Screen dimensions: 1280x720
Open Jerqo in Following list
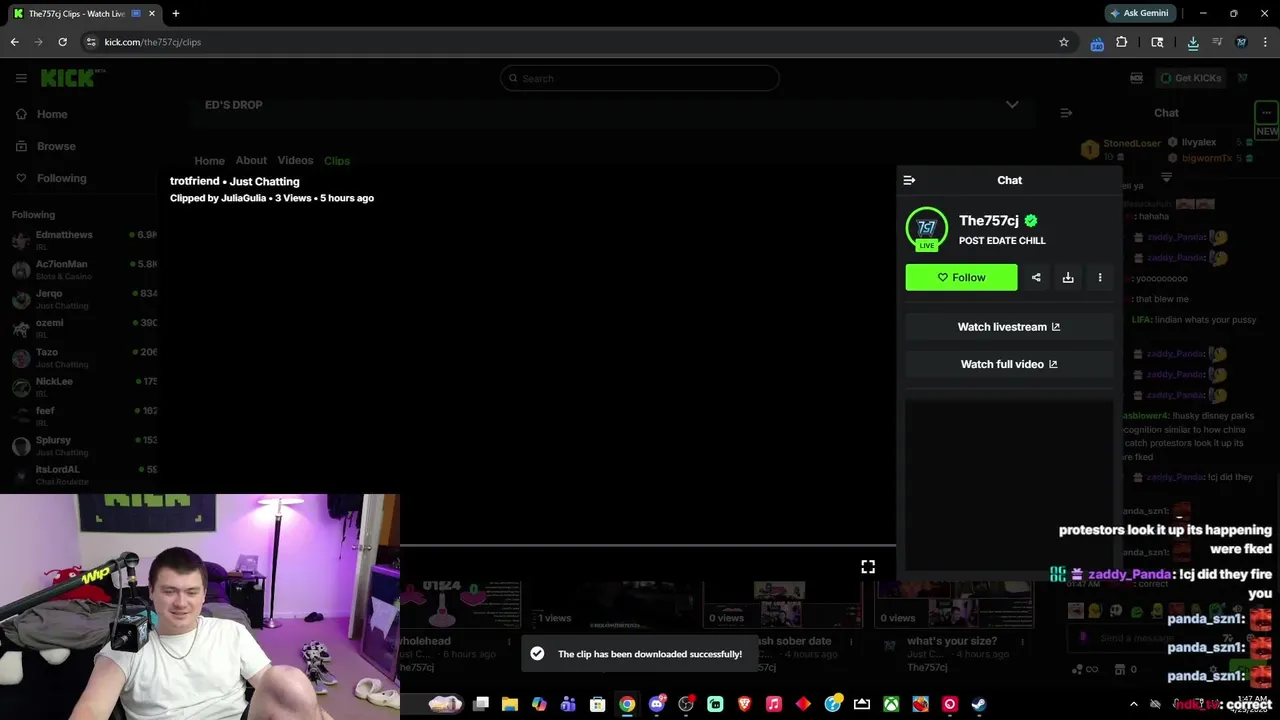(84, 299)
